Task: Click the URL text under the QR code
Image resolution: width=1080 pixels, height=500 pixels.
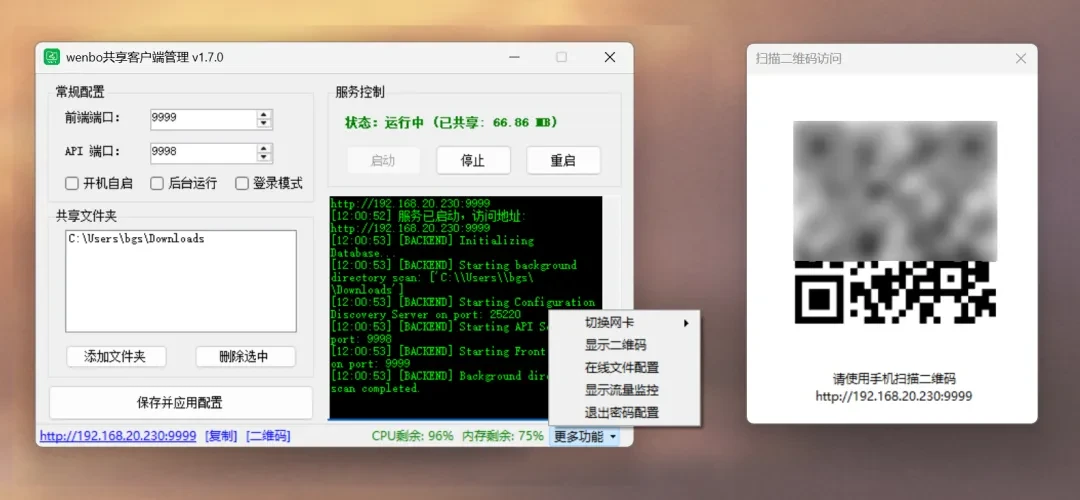Action: (894, 396)
